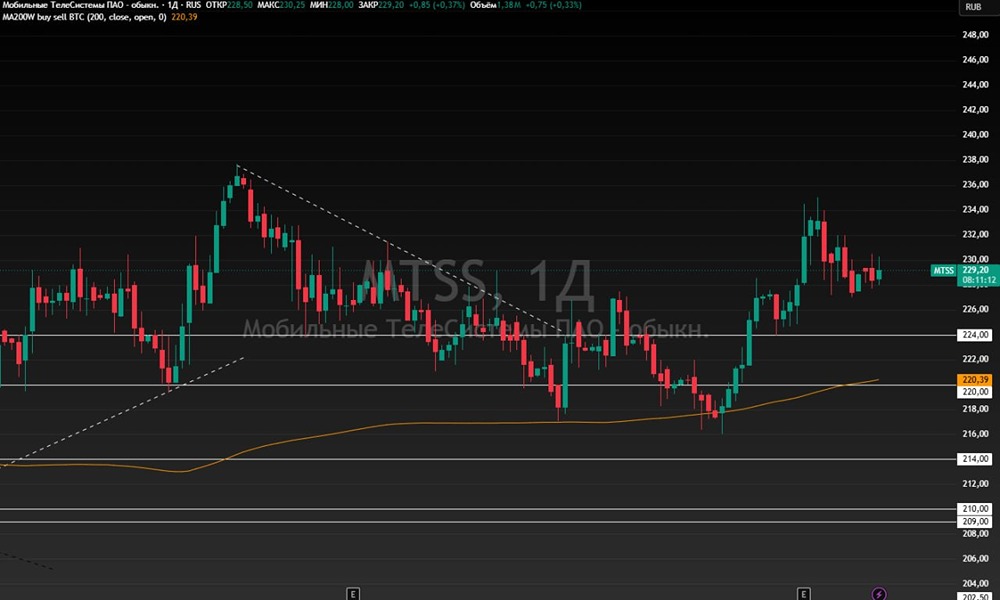Screen dimensions: 1000x600
Task: Click the МИН 228,00 low value
Action: coord(332,5)
